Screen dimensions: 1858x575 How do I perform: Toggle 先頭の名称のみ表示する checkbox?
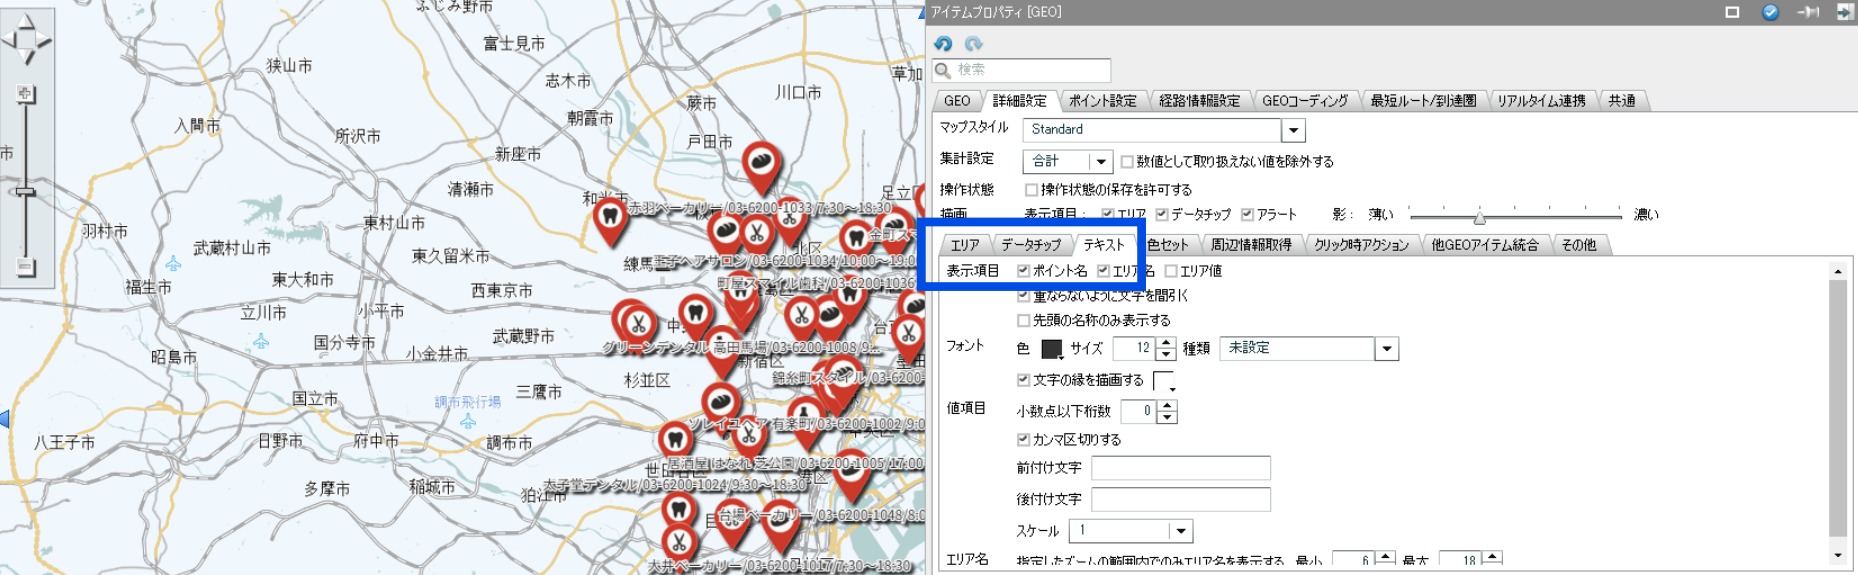coord(1023,321)
